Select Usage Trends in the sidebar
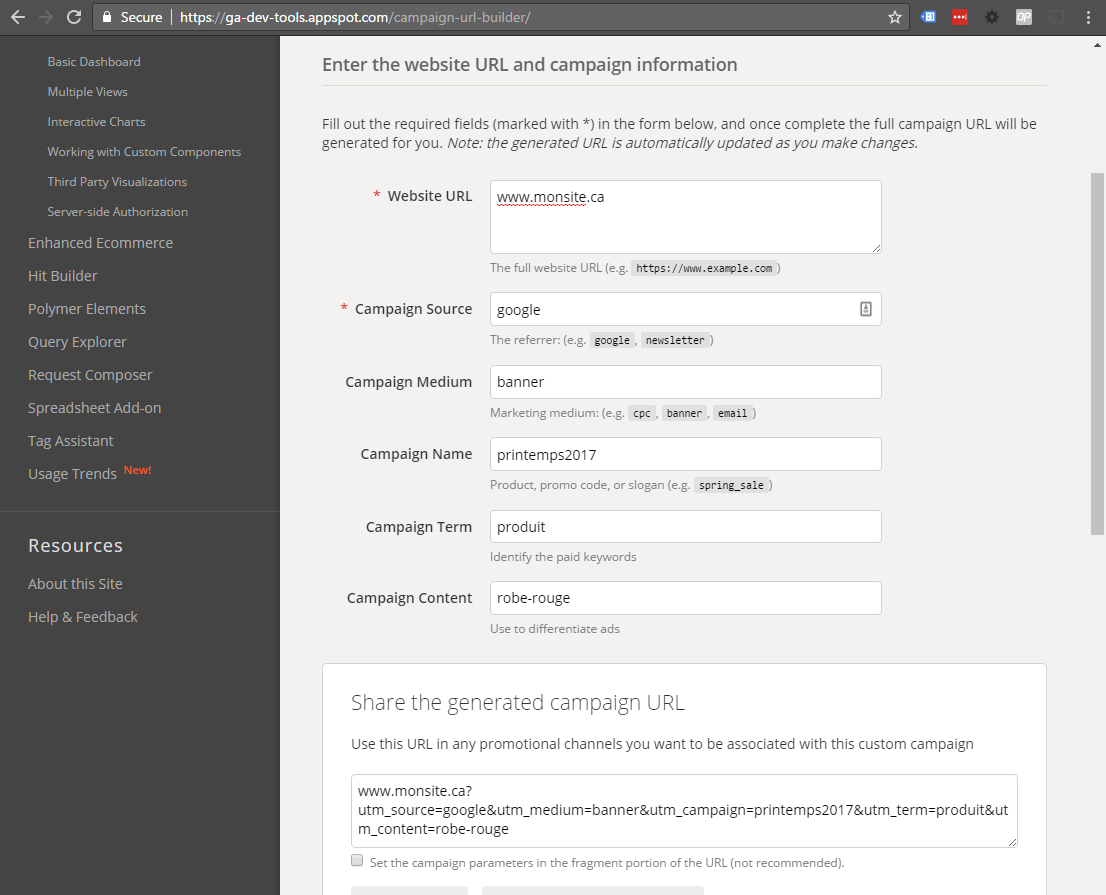Viewport: 1106px width, 895px height. 72,474
